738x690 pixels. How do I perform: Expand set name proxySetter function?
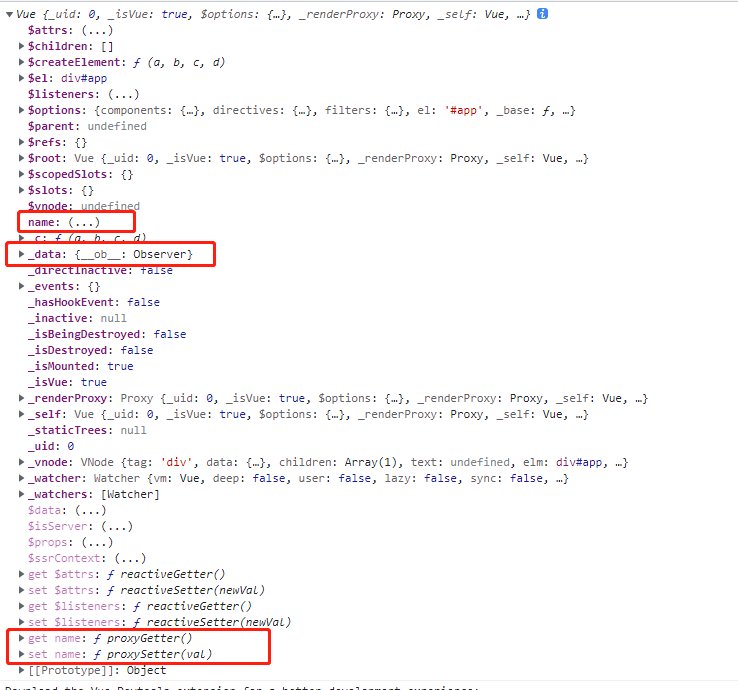22,654
